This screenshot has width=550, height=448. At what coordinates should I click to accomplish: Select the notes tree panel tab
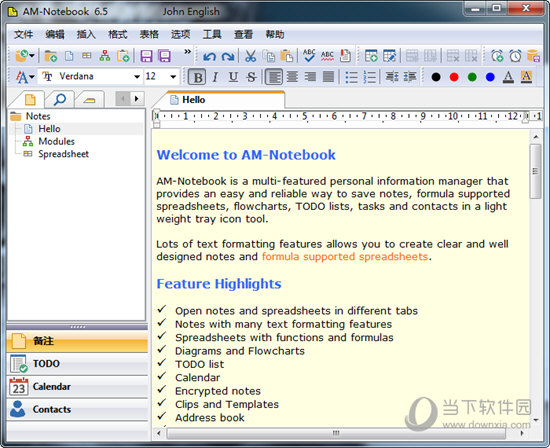[30, 100]
